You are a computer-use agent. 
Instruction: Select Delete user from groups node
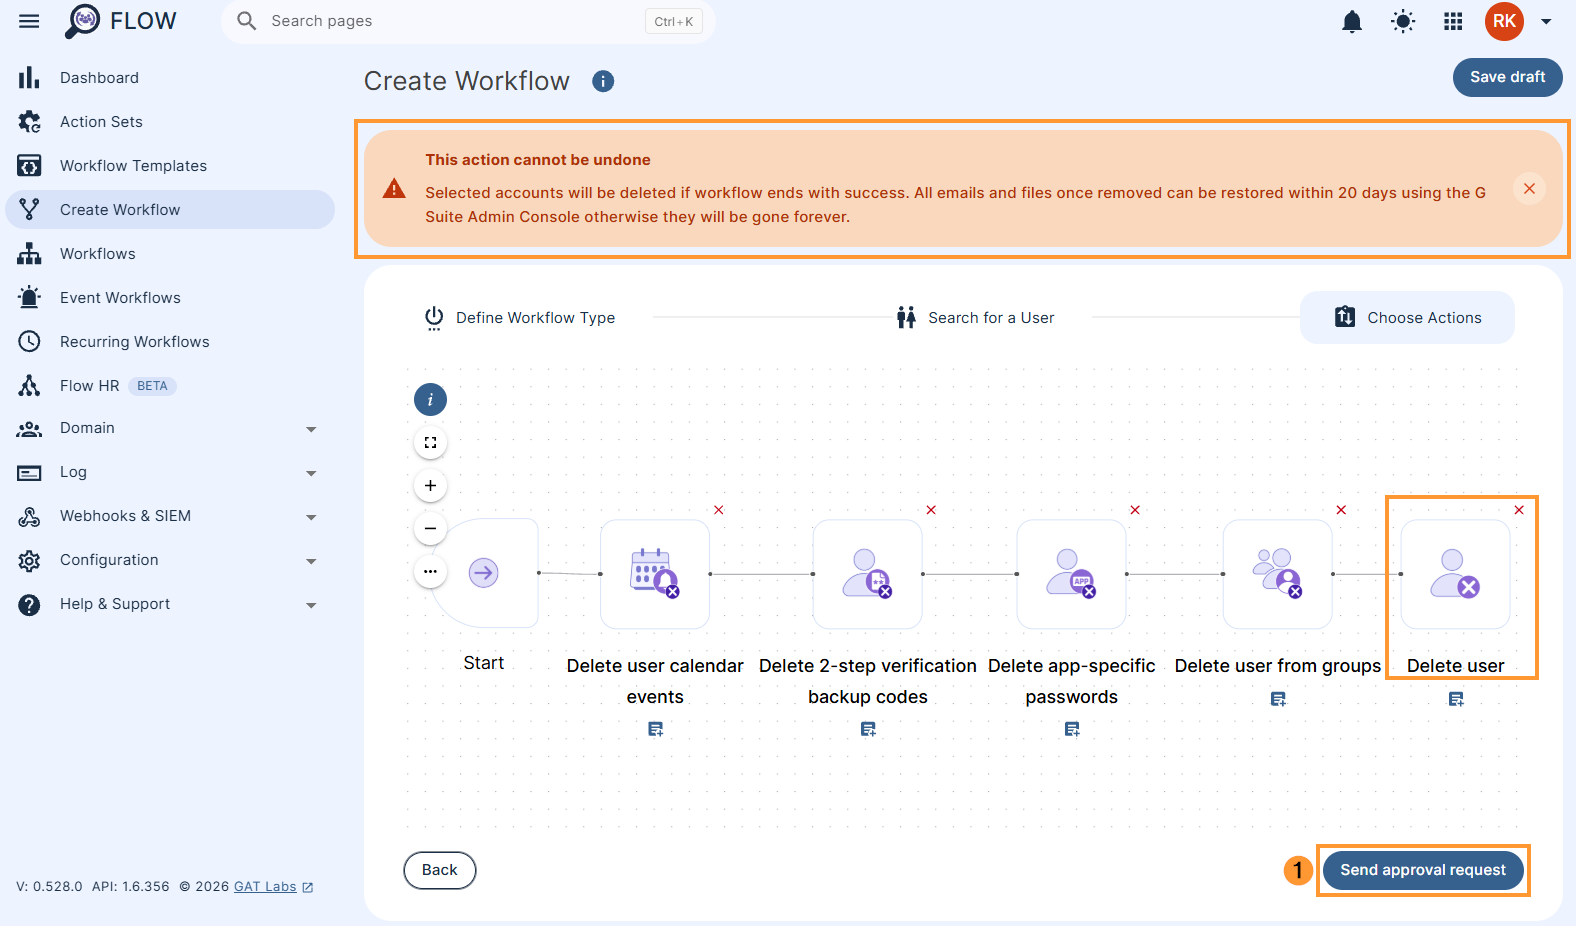tap(1278, 574)
